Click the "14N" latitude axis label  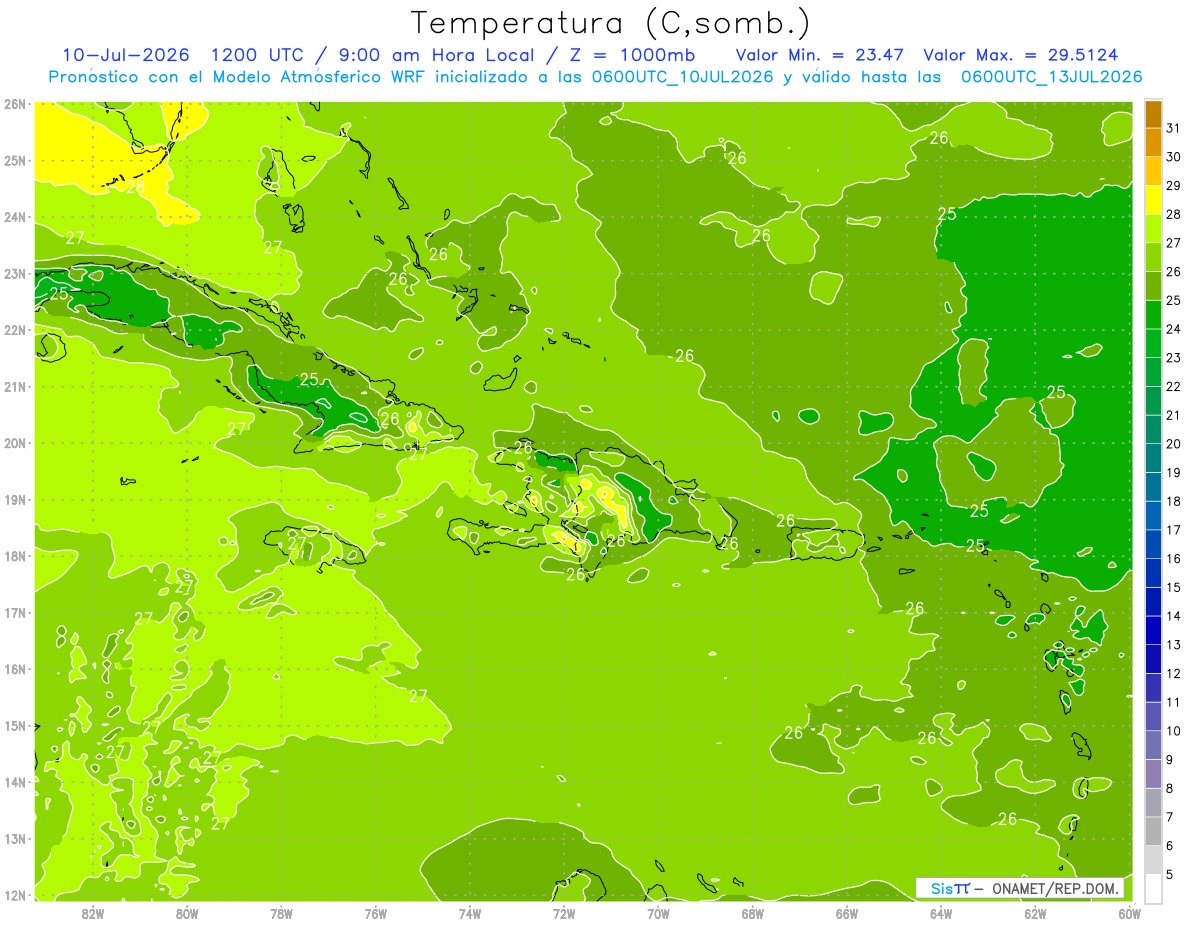pyautogui.click(x=15, y=782)
